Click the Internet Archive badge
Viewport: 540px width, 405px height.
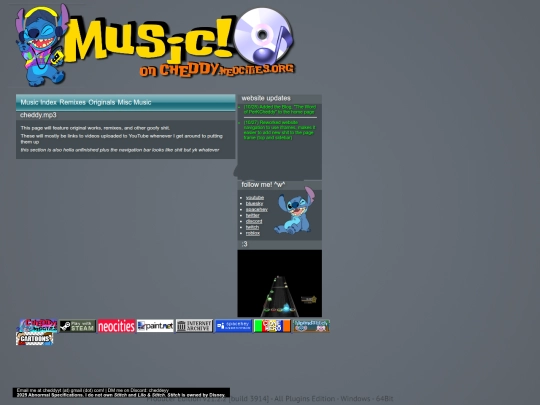coord(194,326)
